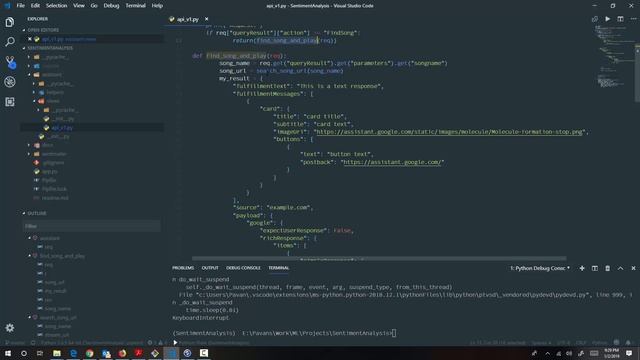The height and width of the screenshot is (360, 640).
Task: Select the terminal instance dropdown
Action: (x=540, y=268)
